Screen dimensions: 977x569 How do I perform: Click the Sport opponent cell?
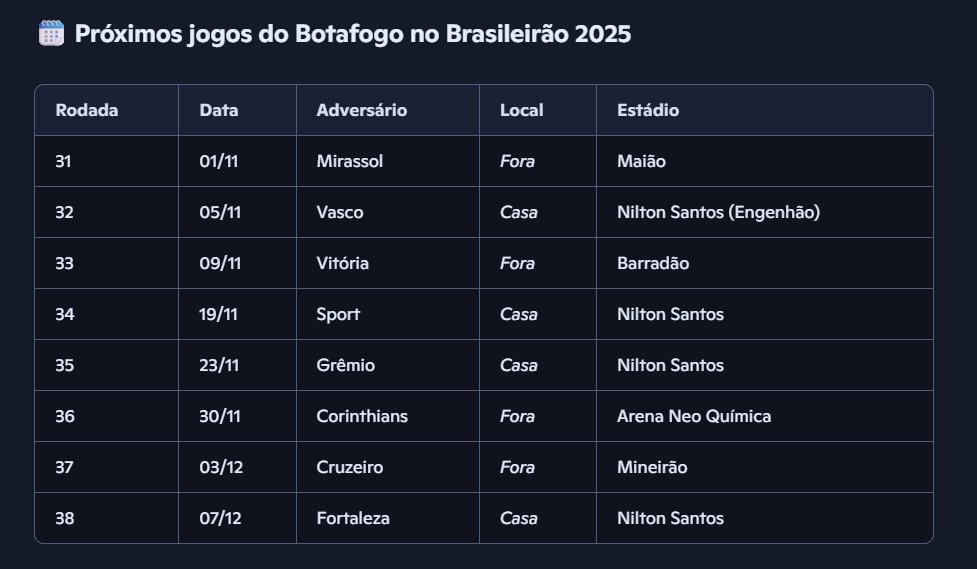tap(338, 314)
